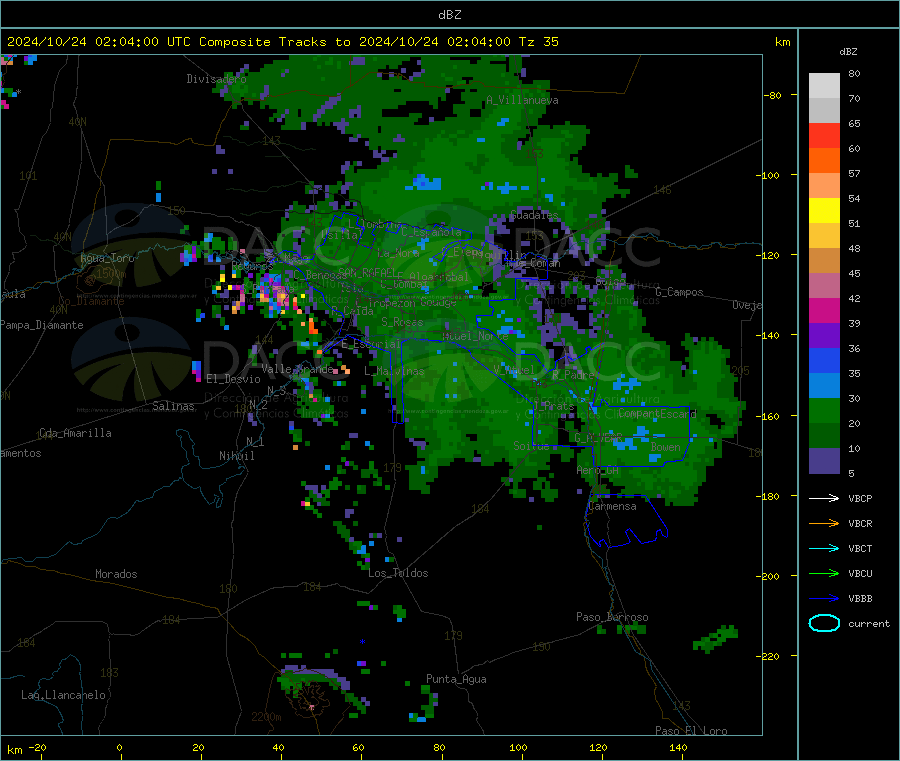Click the 'Divisadero' map label
Screen dimensions: 900x761
click(216, 79)
